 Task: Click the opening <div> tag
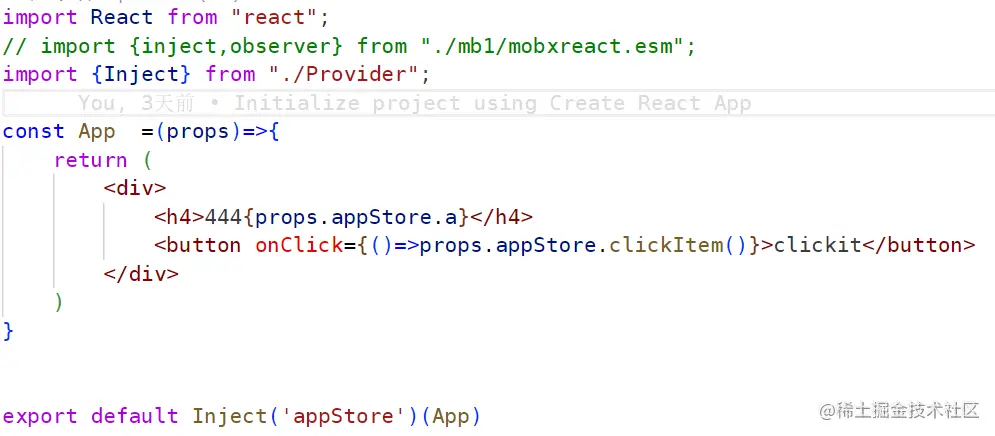point(135,188)
